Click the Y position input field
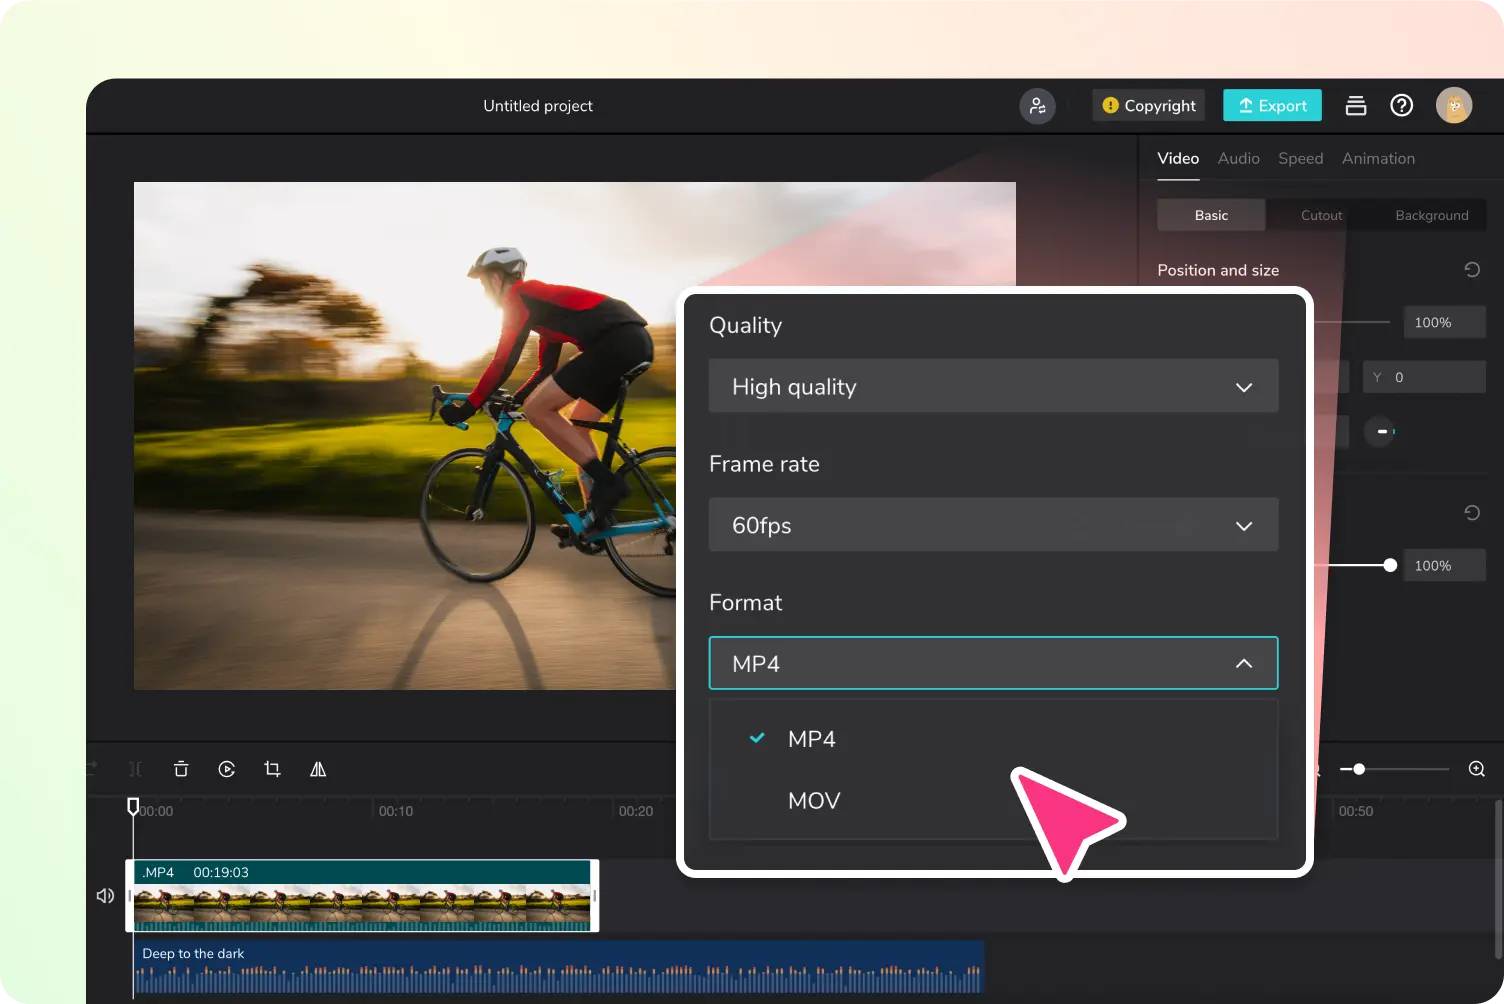Image resolution: width=1504 pixels, height=1004 pixels. 1424,377
